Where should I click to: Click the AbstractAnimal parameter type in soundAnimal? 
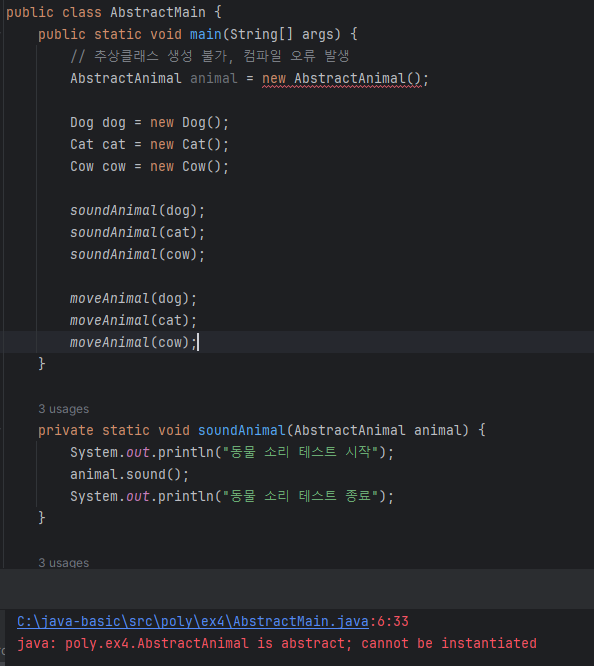tap(349, 430)
